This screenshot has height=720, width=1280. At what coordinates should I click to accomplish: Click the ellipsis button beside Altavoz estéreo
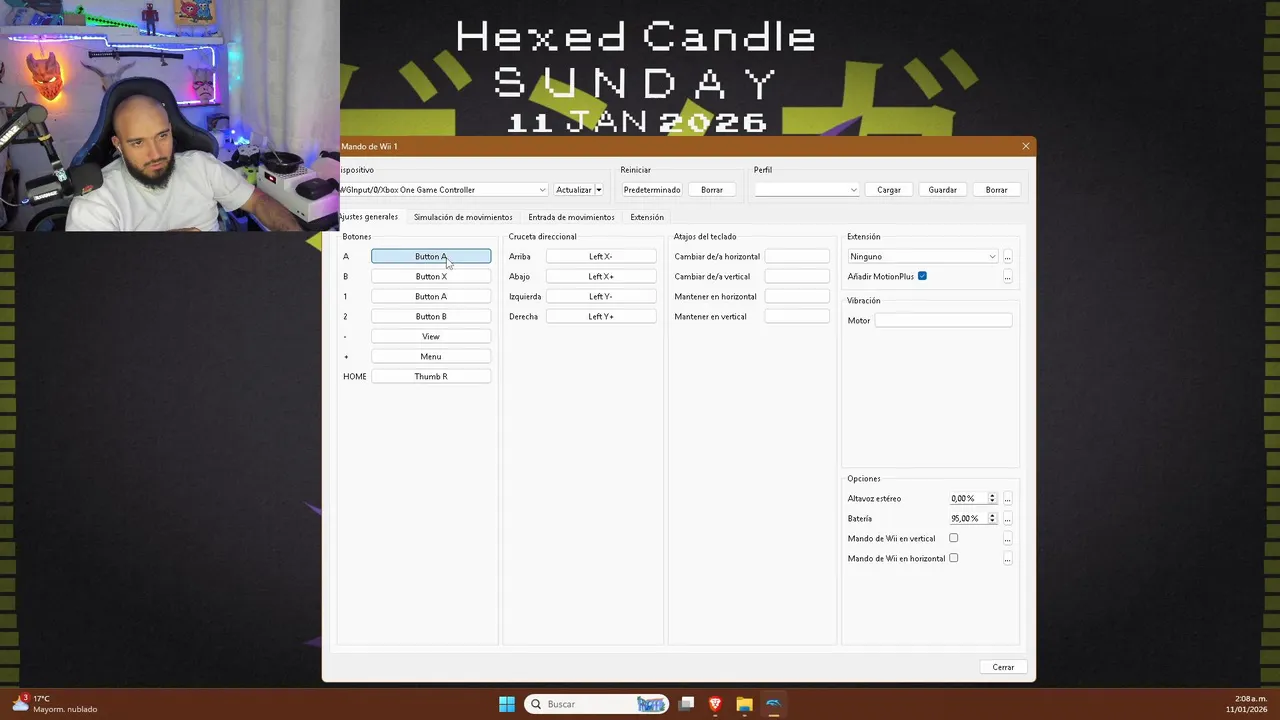tap(1007, 499)
